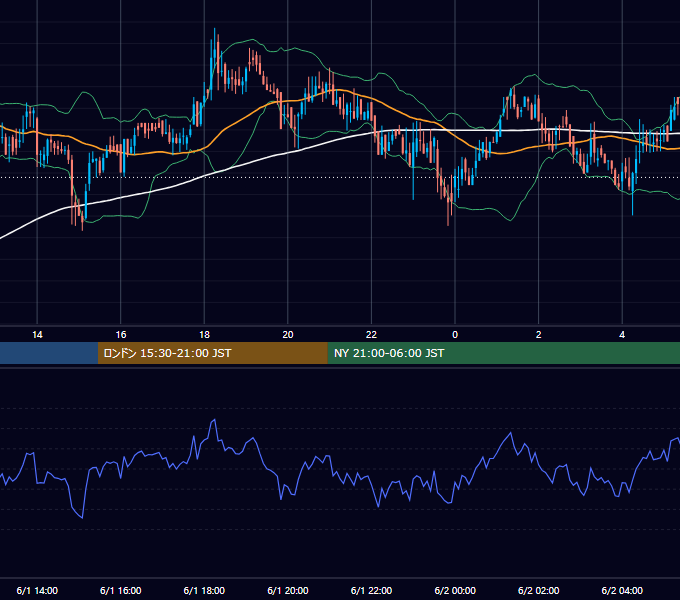Click the hour label 20 on price chart axis

[x=288, y=335]
